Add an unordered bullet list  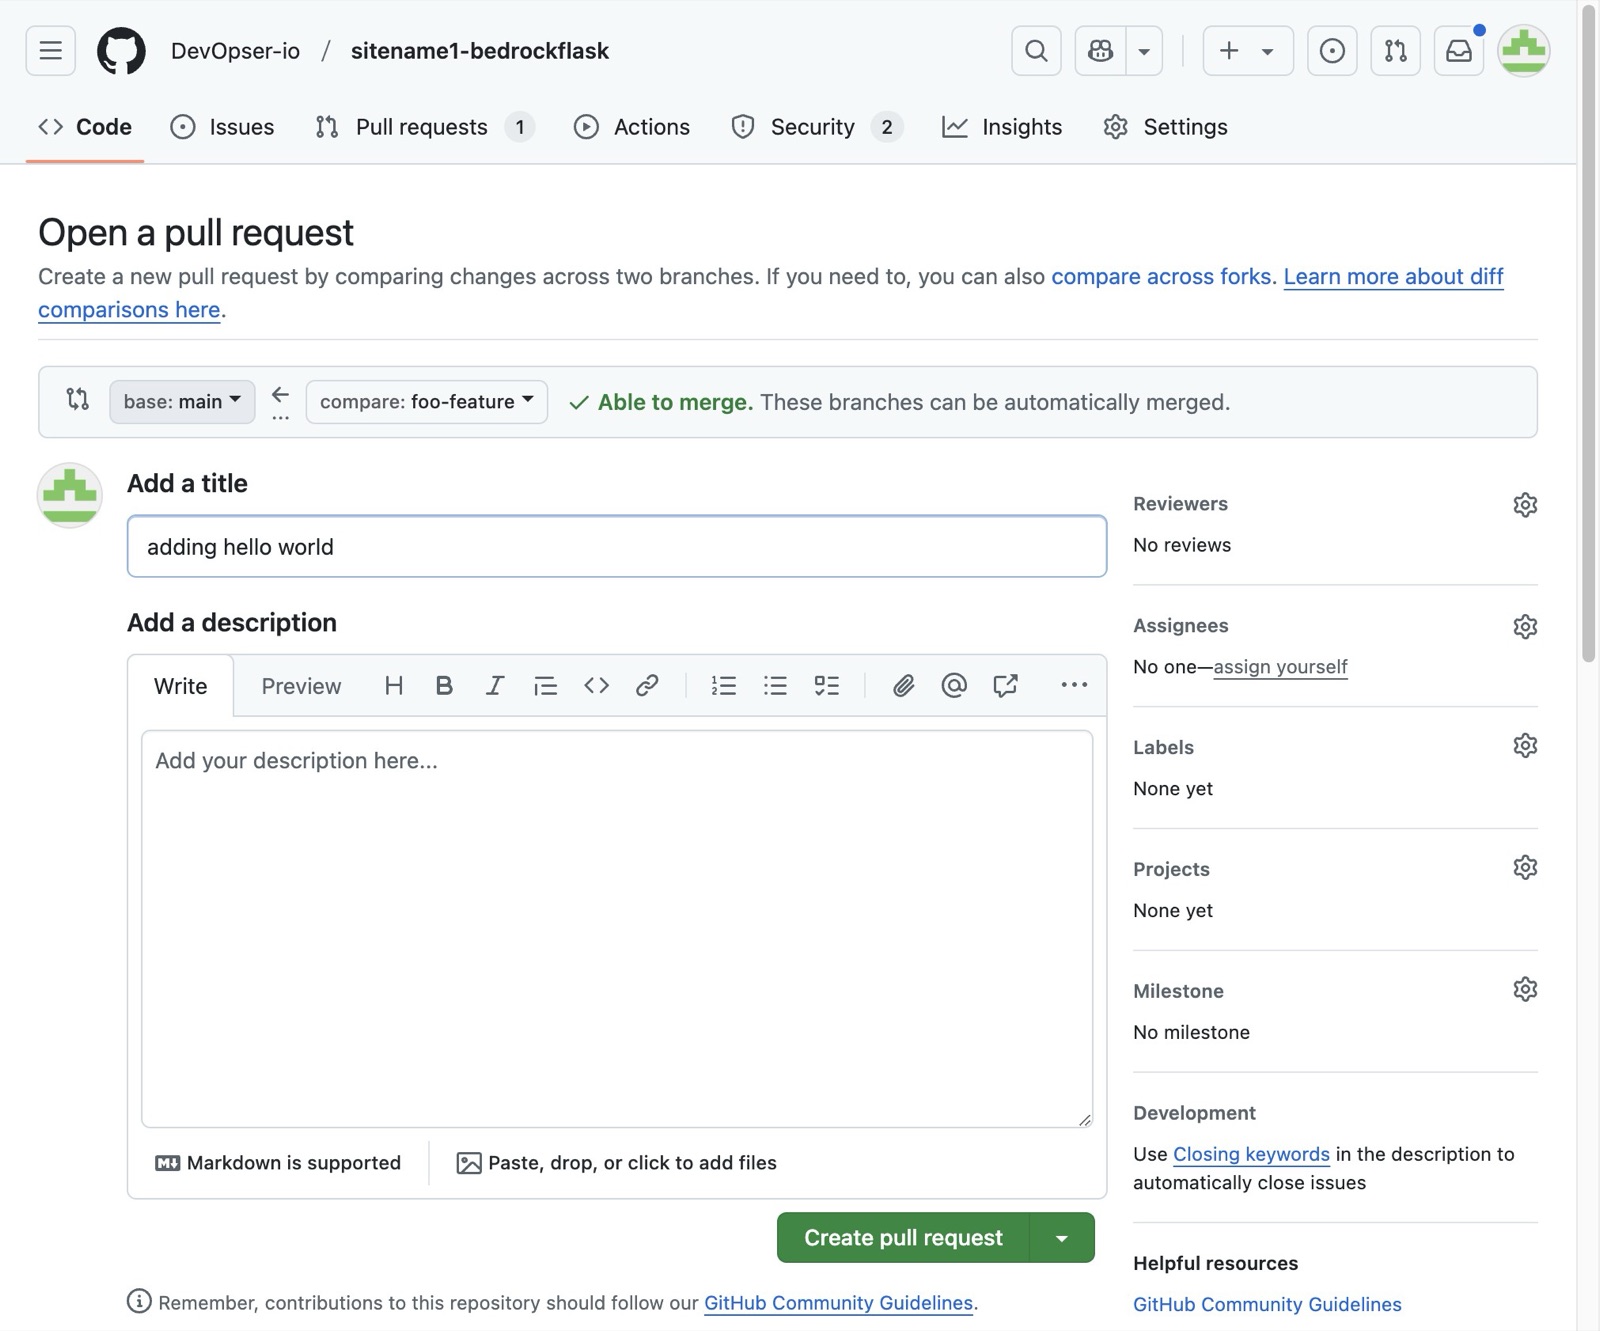coord(775,686)
